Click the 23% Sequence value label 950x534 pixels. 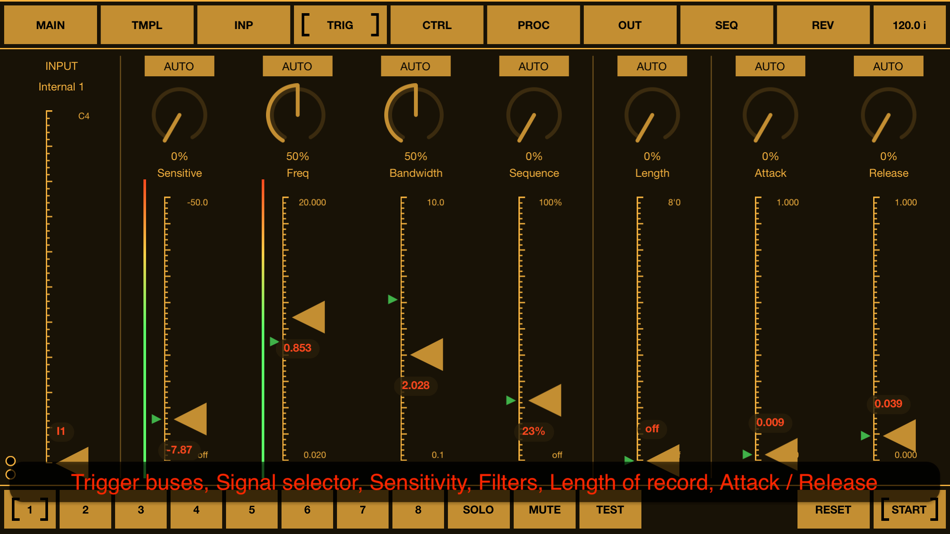[533, 432]
